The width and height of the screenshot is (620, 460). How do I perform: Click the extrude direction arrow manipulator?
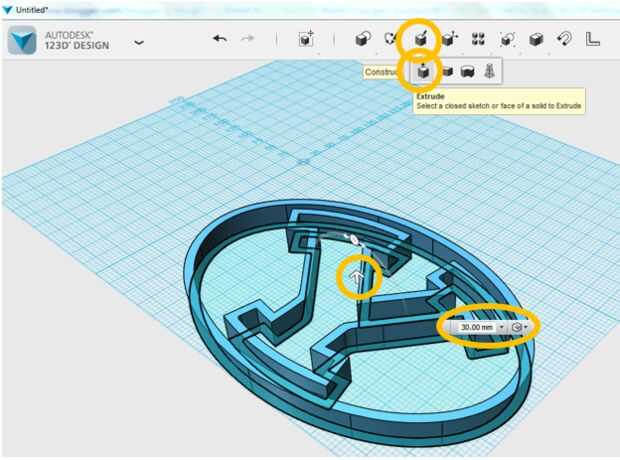pyautogui.click(x=357, y=277)
